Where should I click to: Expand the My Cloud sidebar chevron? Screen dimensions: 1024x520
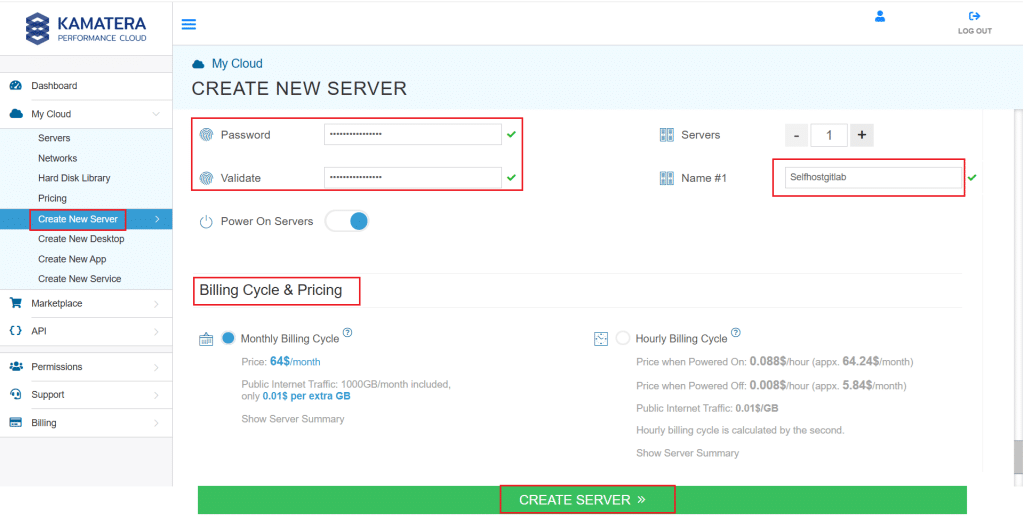pos(156,114)
